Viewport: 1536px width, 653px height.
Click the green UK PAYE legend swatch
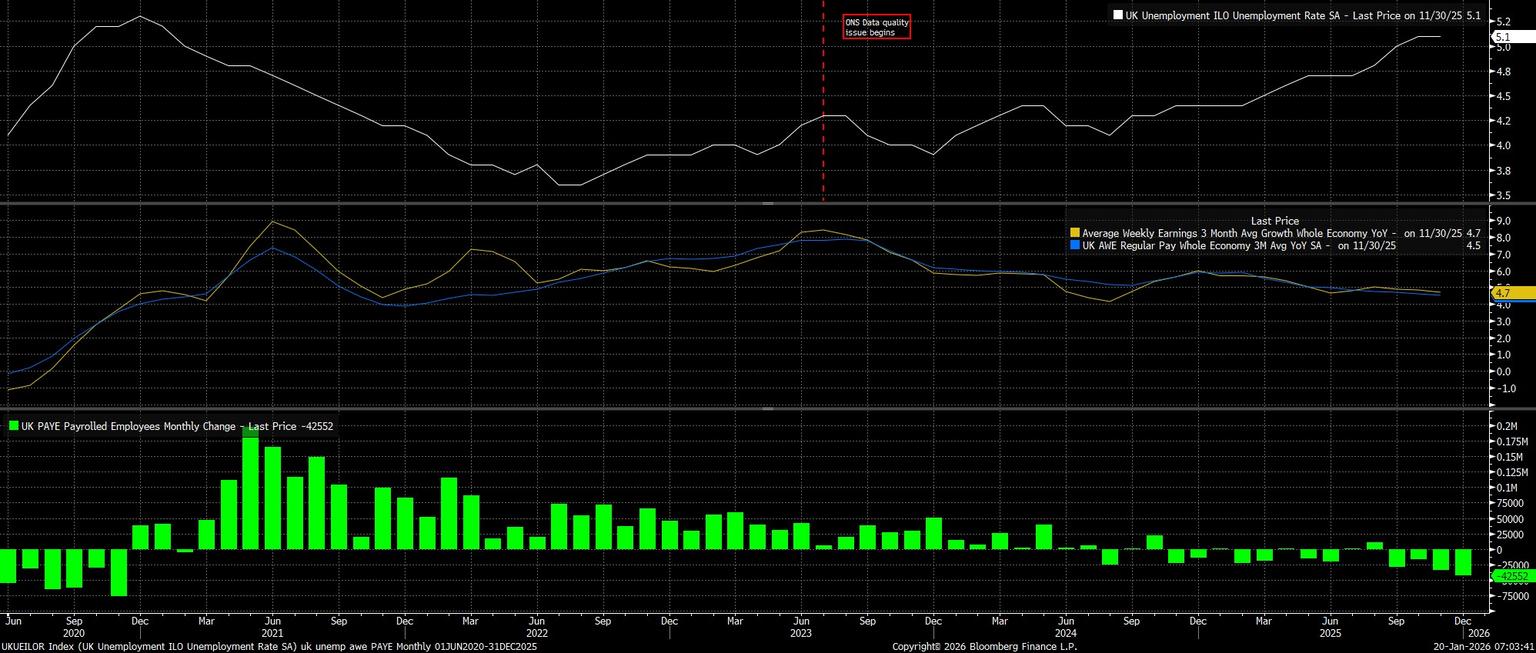coord(13,426)
